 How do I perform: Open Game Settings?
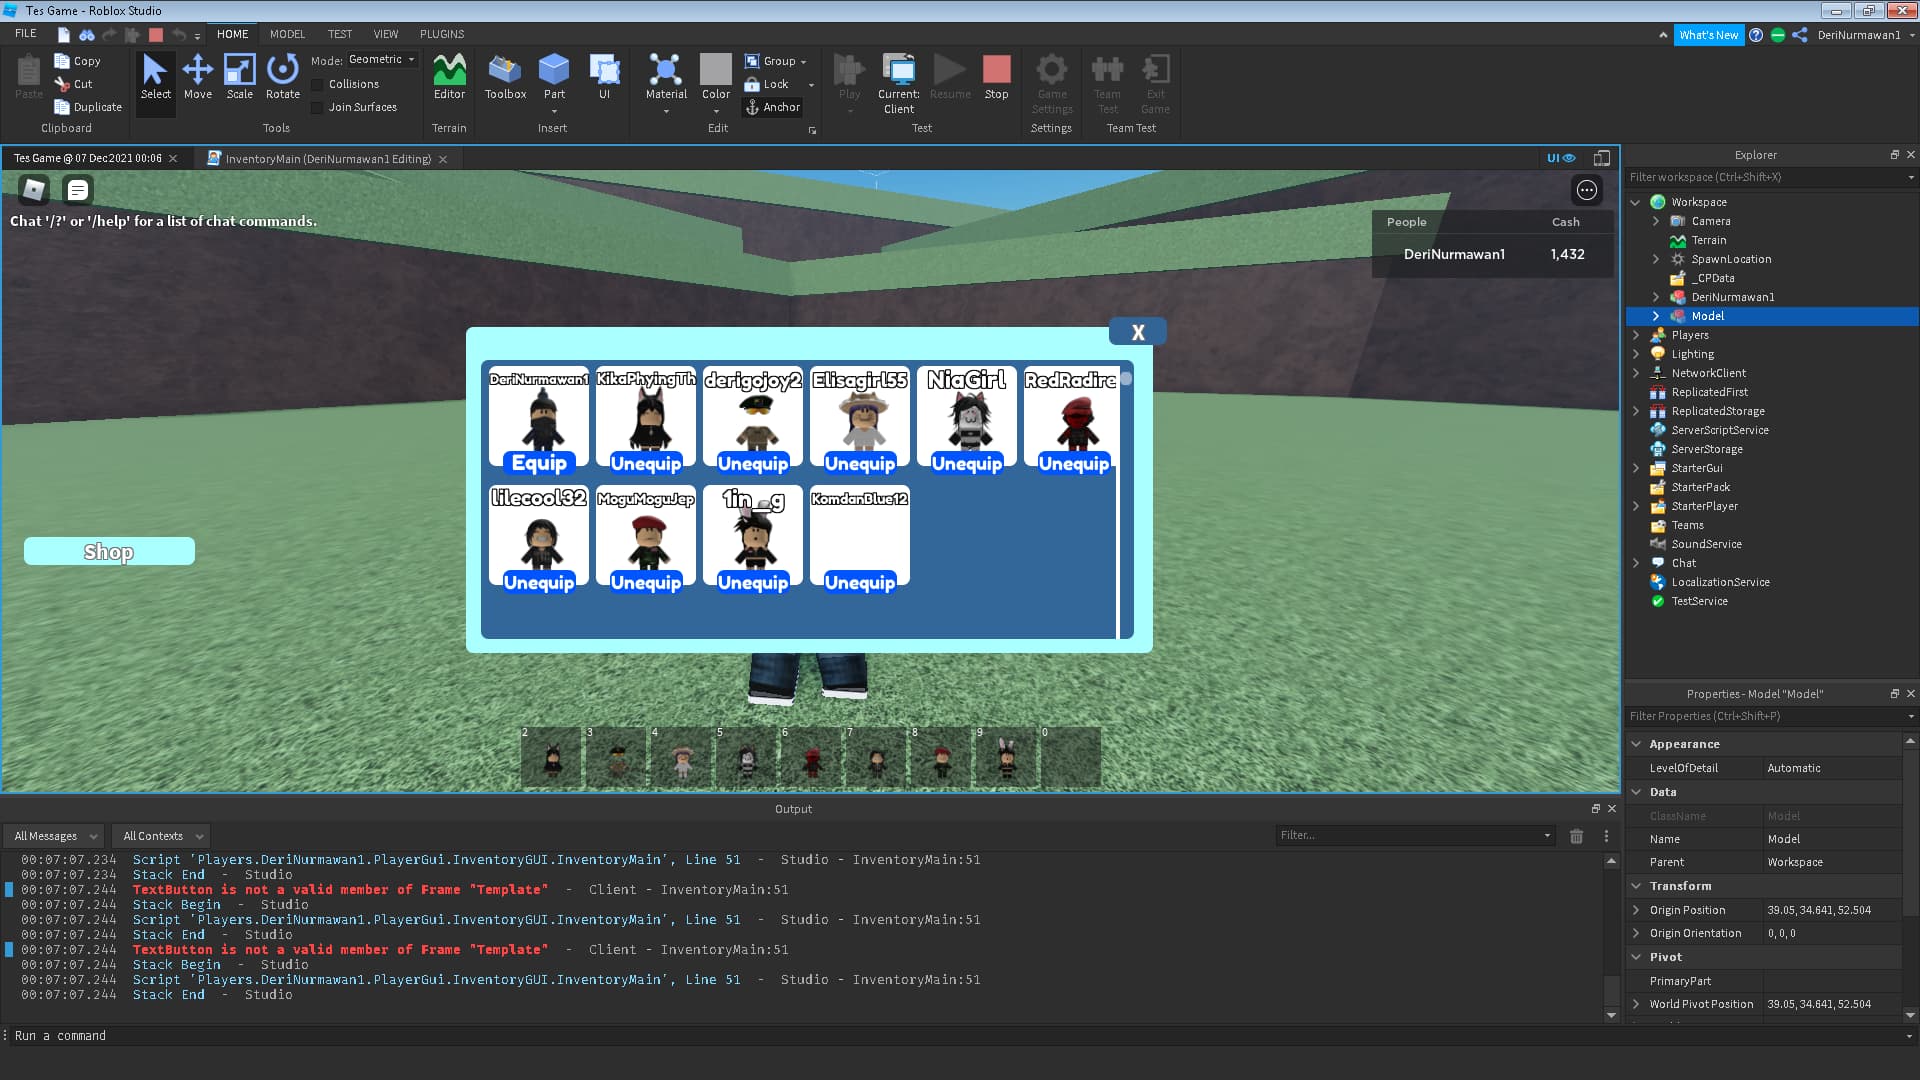click(1051, 85)
